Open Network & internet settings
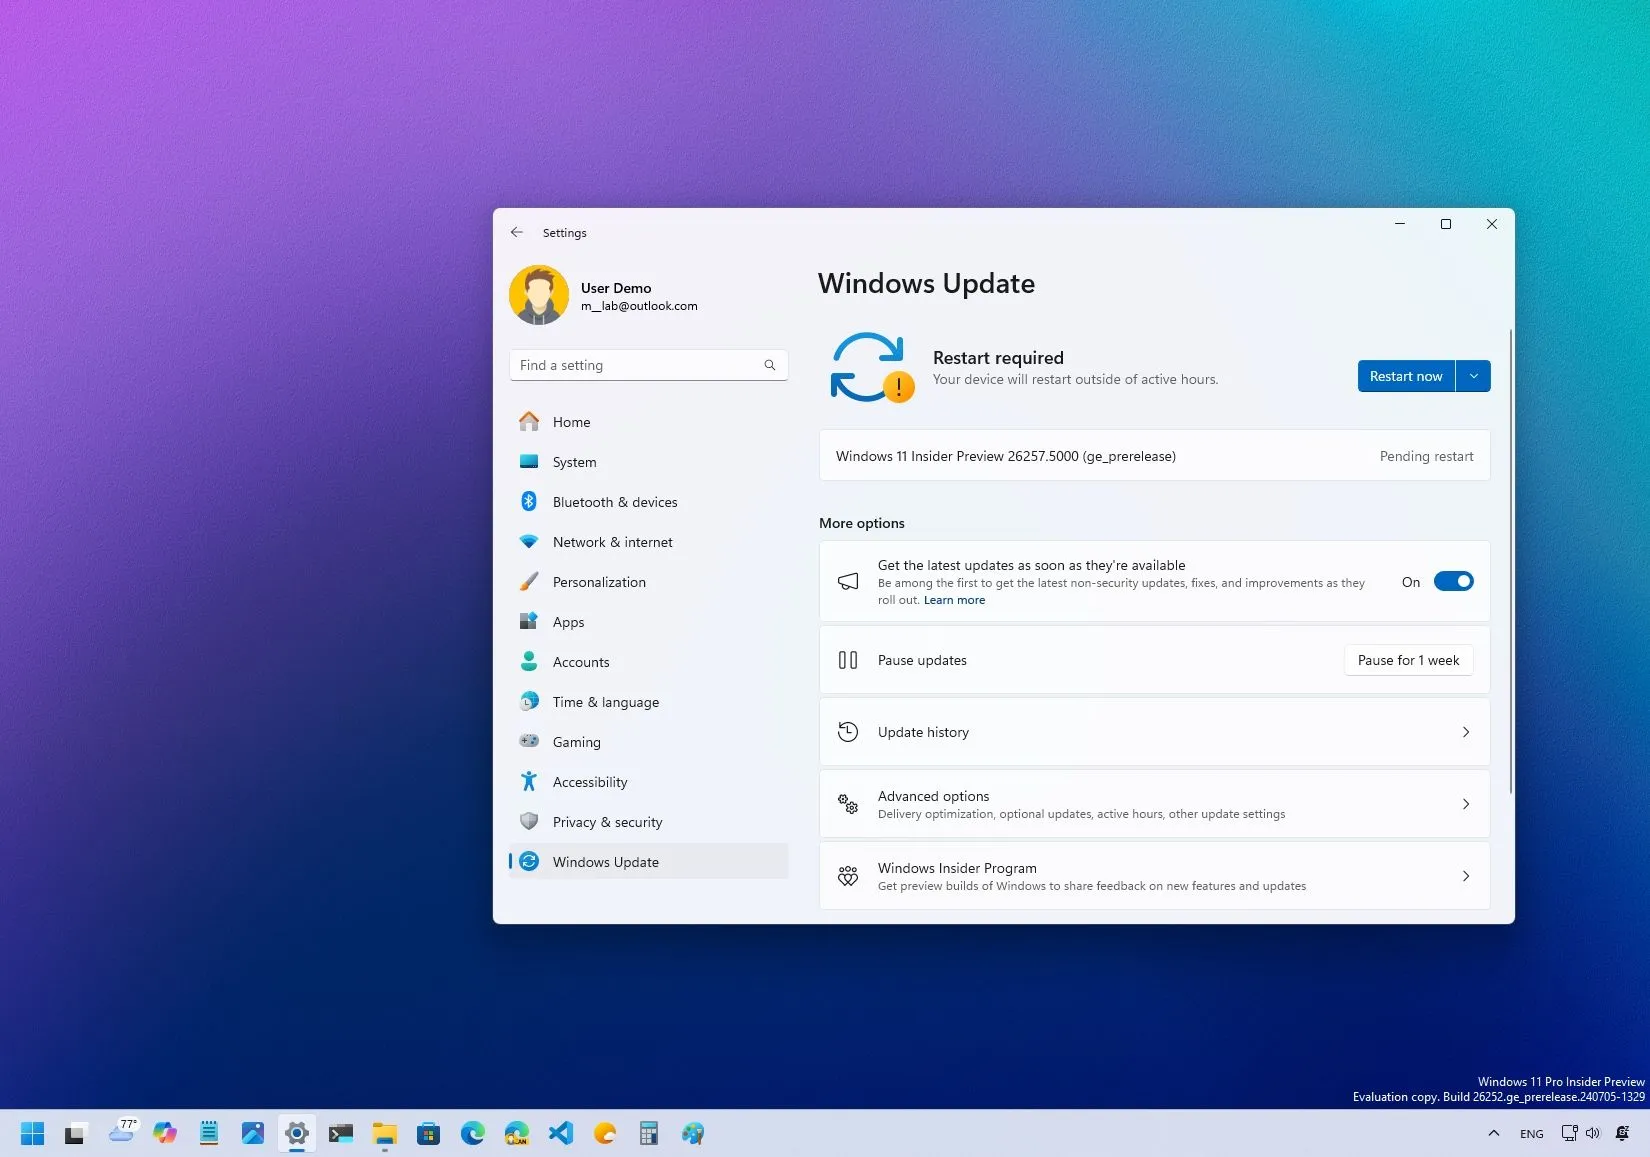 point(612,541)
